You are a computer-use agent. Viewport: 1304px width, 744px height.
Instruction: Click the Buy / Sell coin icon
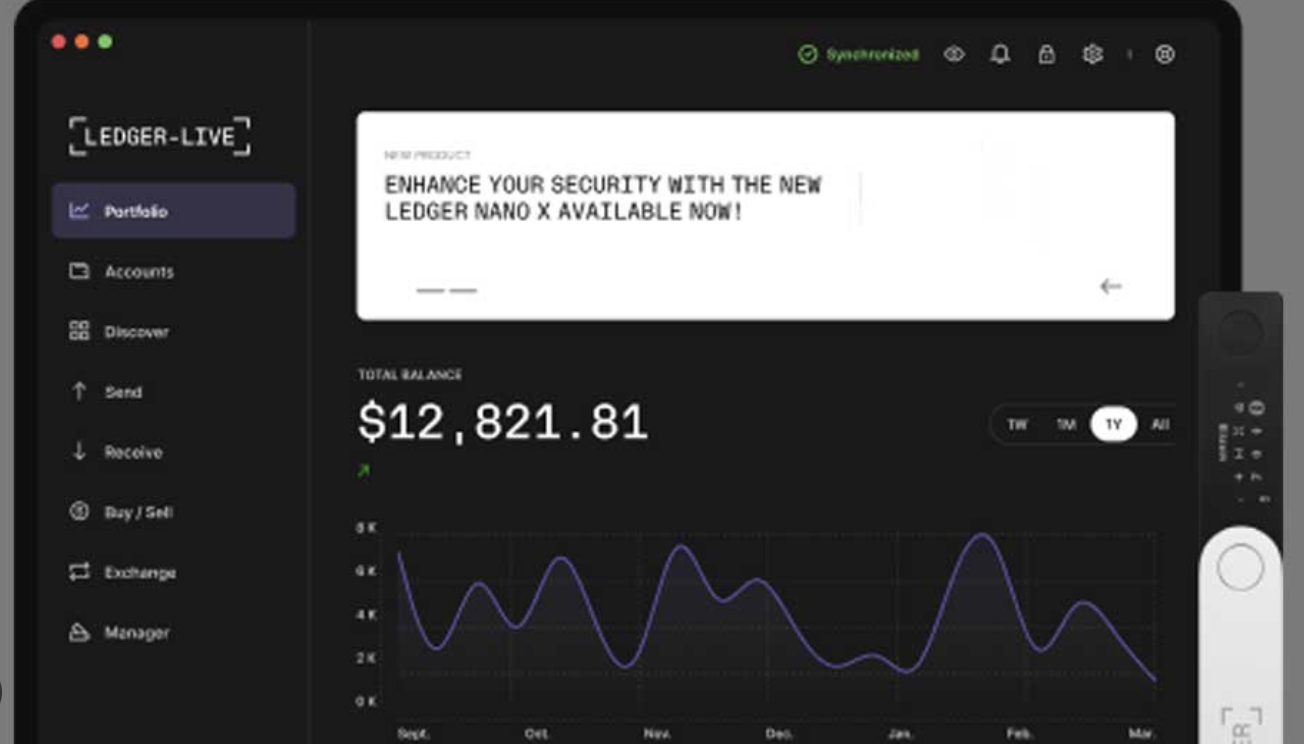[79, 511]
